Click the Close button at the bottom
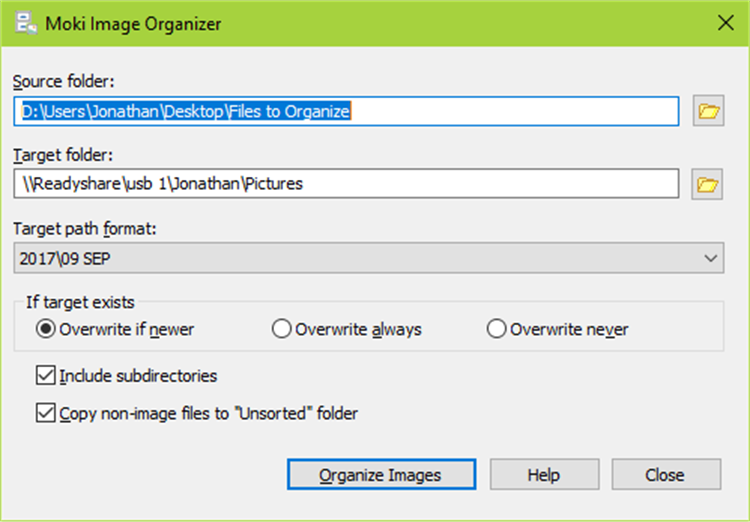750x522 pixels. (x=666, y=475)
